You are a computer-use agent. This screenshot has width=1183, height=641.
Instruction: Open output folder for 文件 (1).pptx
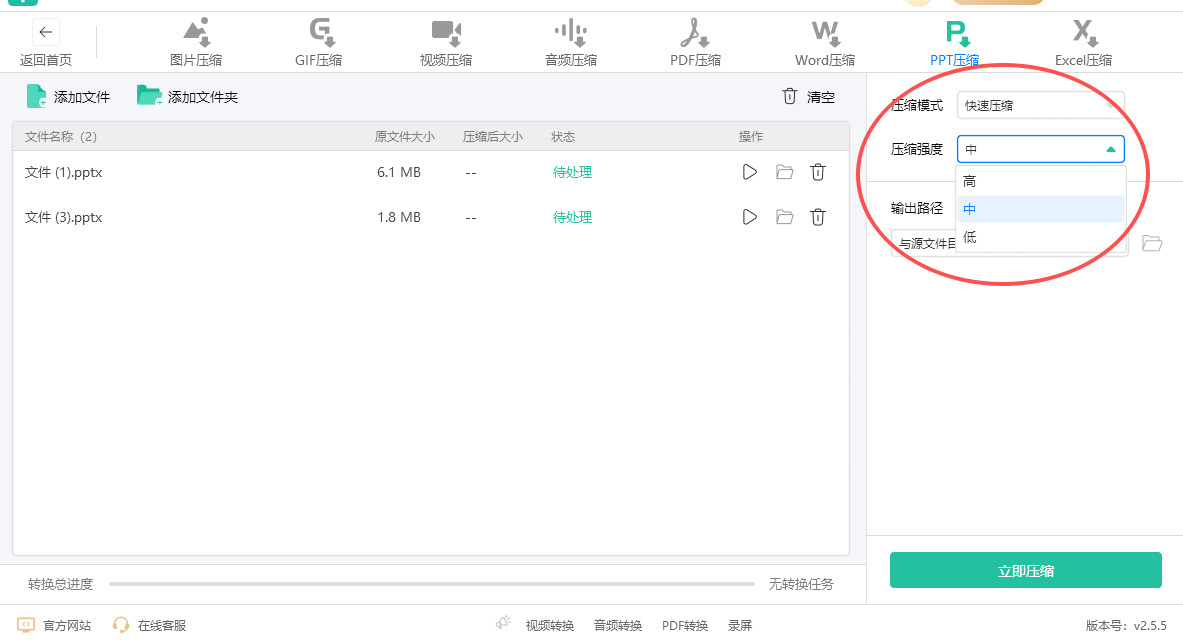coord(785,172)
